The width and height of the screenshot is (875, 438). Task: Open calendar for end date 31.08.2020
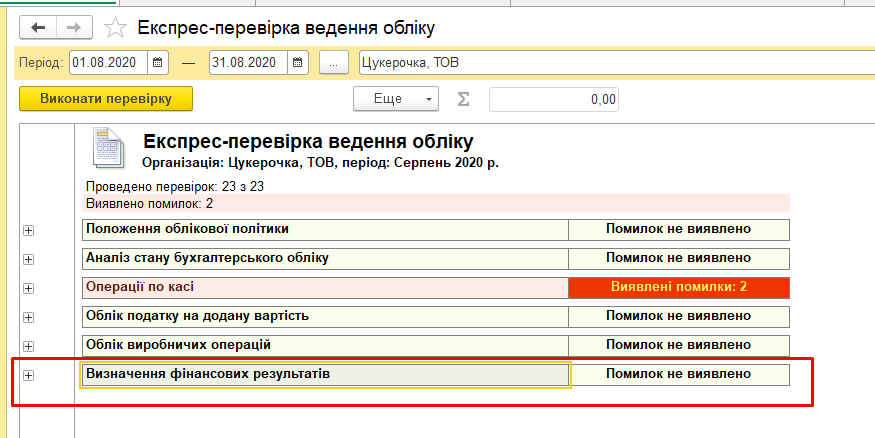(x=297, y=63)
